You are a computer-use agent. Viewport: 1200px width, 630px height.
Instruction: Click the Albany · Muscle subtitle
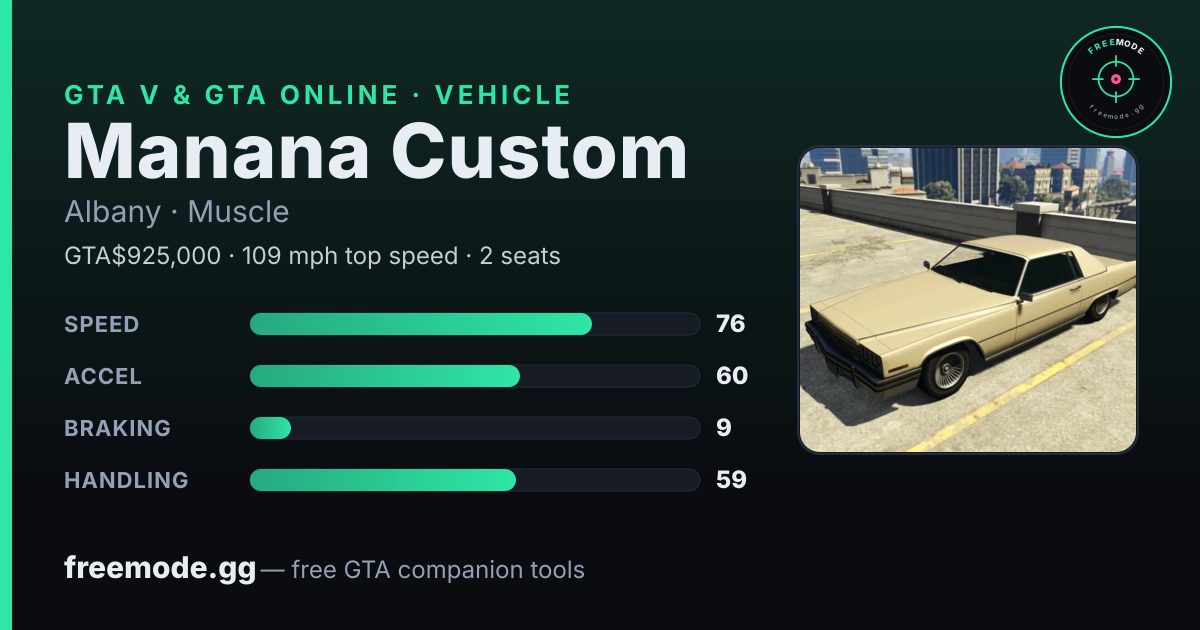tap(177, 212)
